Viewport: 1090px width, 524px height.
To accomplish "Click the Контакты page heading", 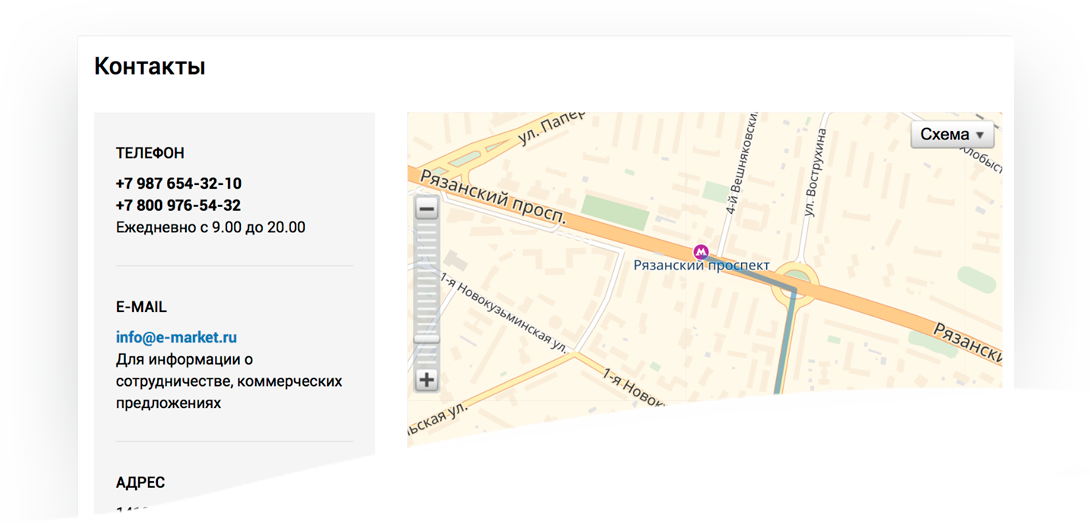I will (x=149, y=67).
